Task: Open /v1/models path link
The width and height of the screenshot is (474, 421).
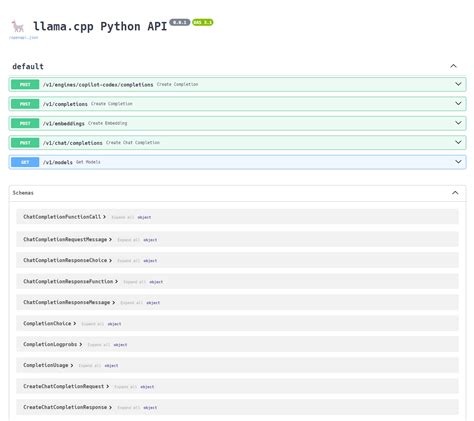Action: (58, 162)
